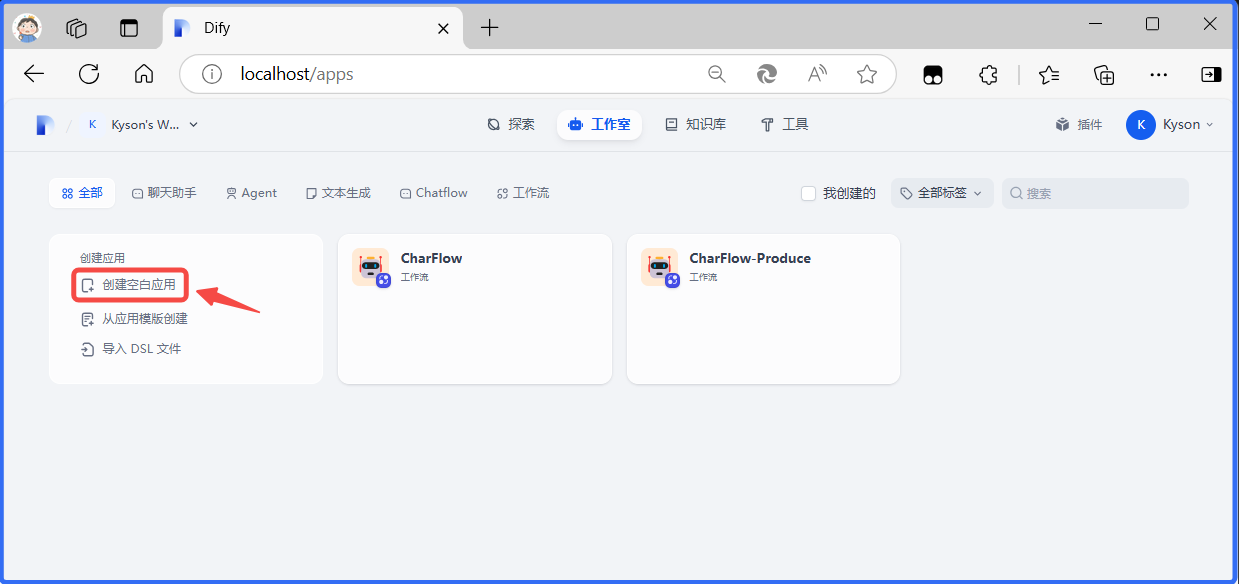Click the CharFlow-Produce robot app icon
Image resolution: width=1239 pixels, height=584 pixels.
(659, 267)
